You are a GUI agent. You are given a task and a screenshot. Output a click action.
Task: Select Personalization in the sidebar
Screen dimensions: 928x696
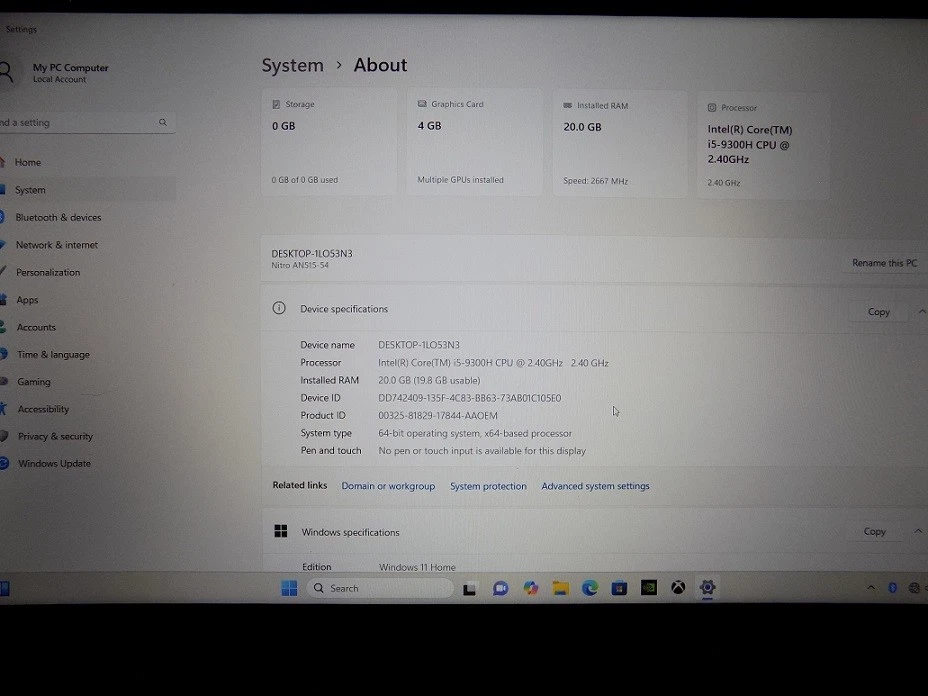point(48,272)
